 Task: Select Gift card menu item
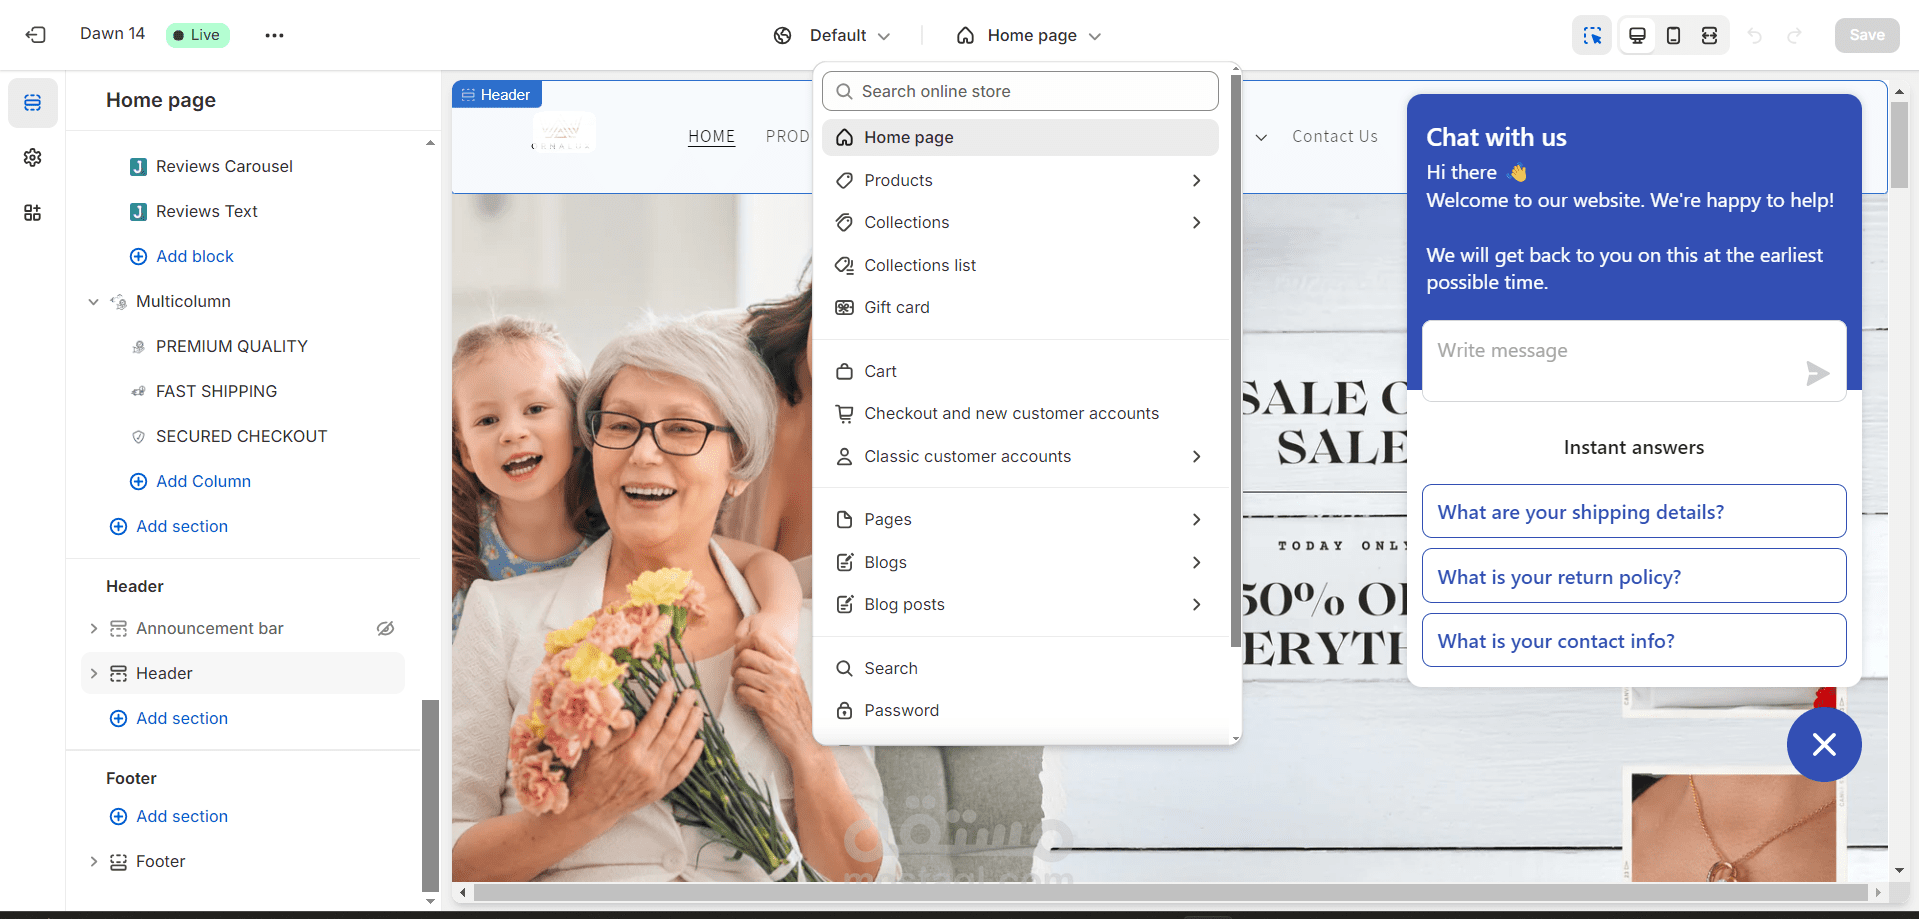click(x=1020, y=307)
